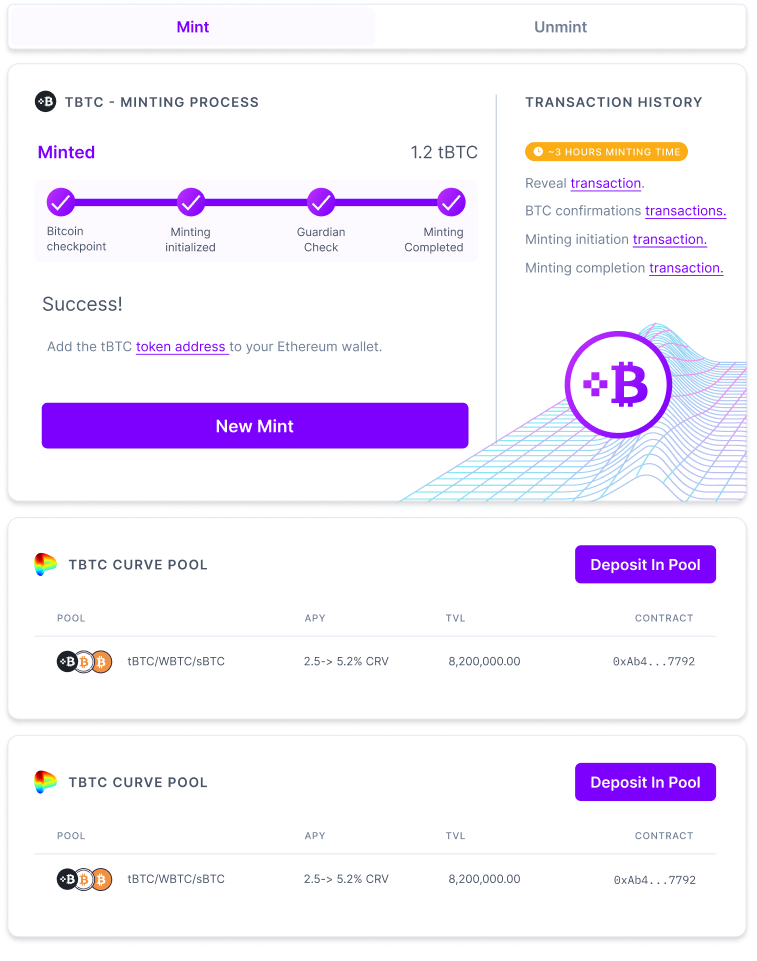Click the stacked coin icons for tBTC/WBTC/sBTC

(x=84, y=661)
